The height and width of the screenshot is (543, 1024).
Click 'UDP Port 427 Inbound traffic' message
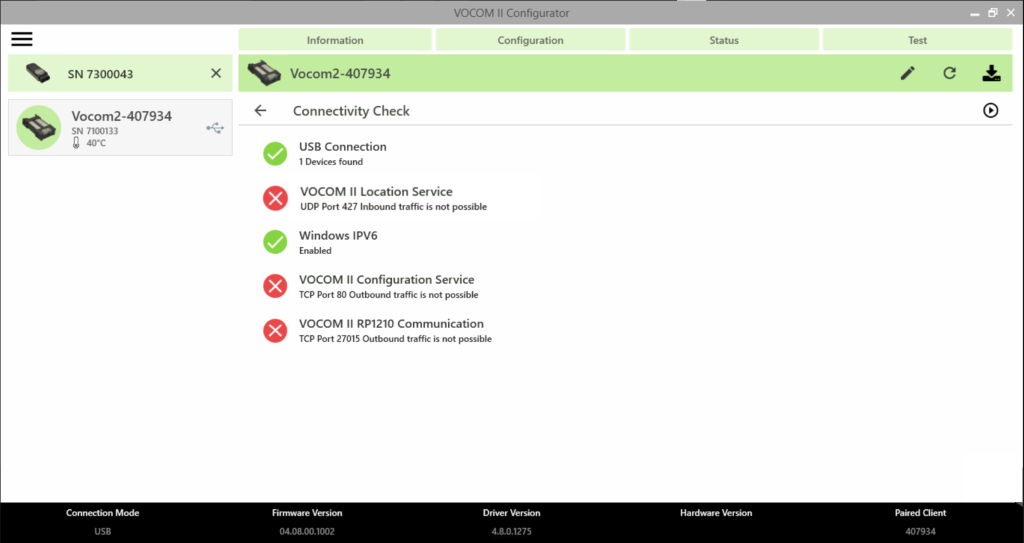[x=393, y=206]
